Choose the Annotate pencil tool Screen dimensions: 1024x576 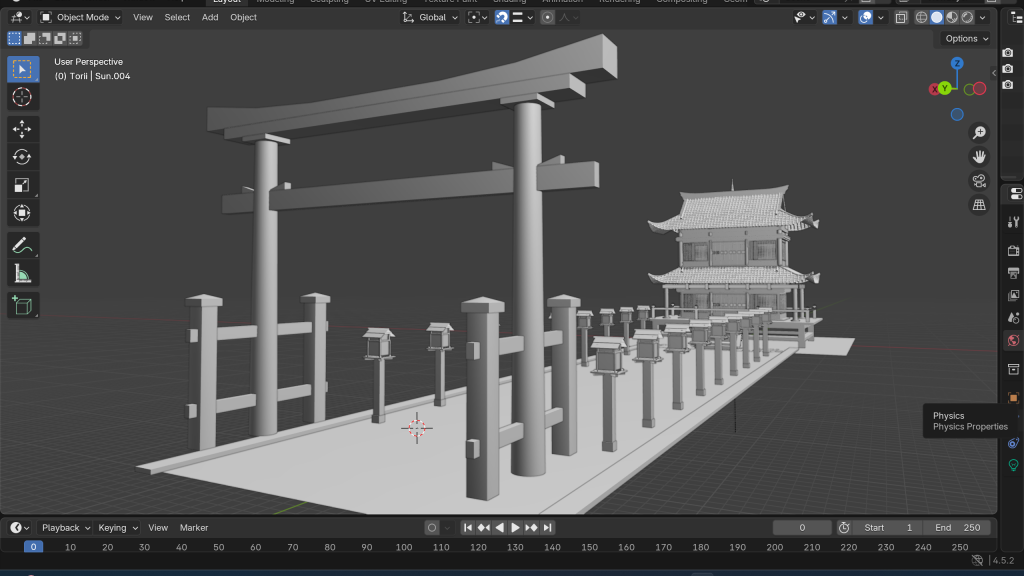pyautogui.click(x=23, y=245)
